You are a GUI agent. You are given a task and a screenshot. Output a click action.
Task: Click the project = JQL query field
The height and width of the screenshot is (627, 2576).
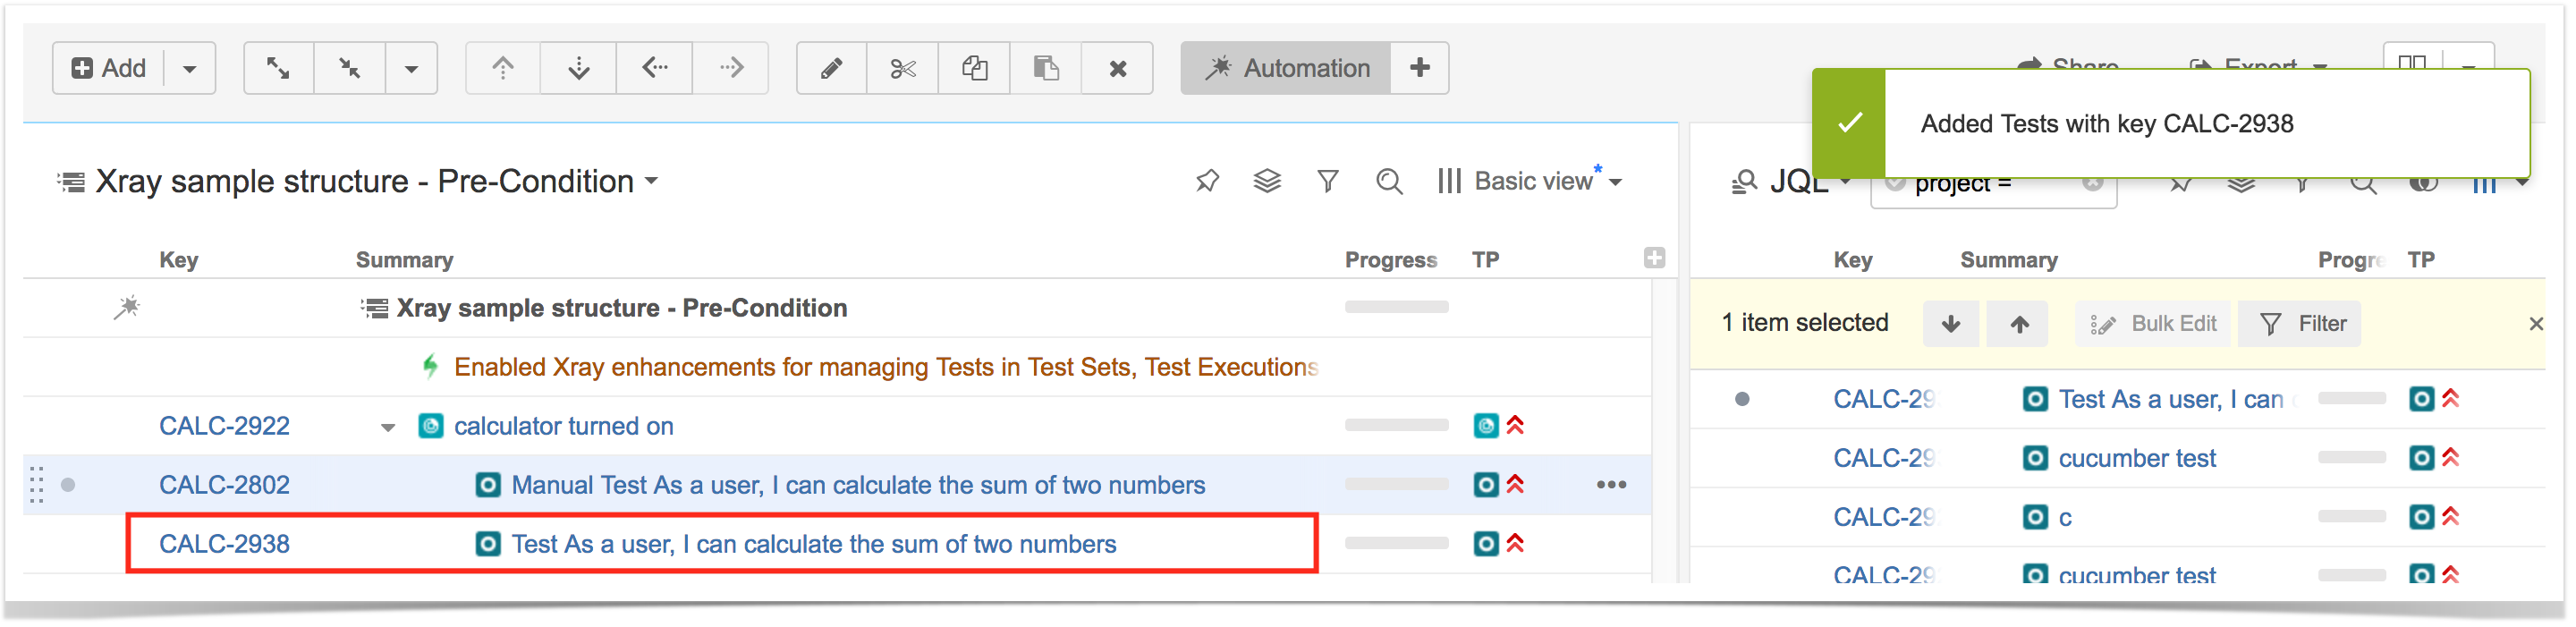coord(1993,184)
